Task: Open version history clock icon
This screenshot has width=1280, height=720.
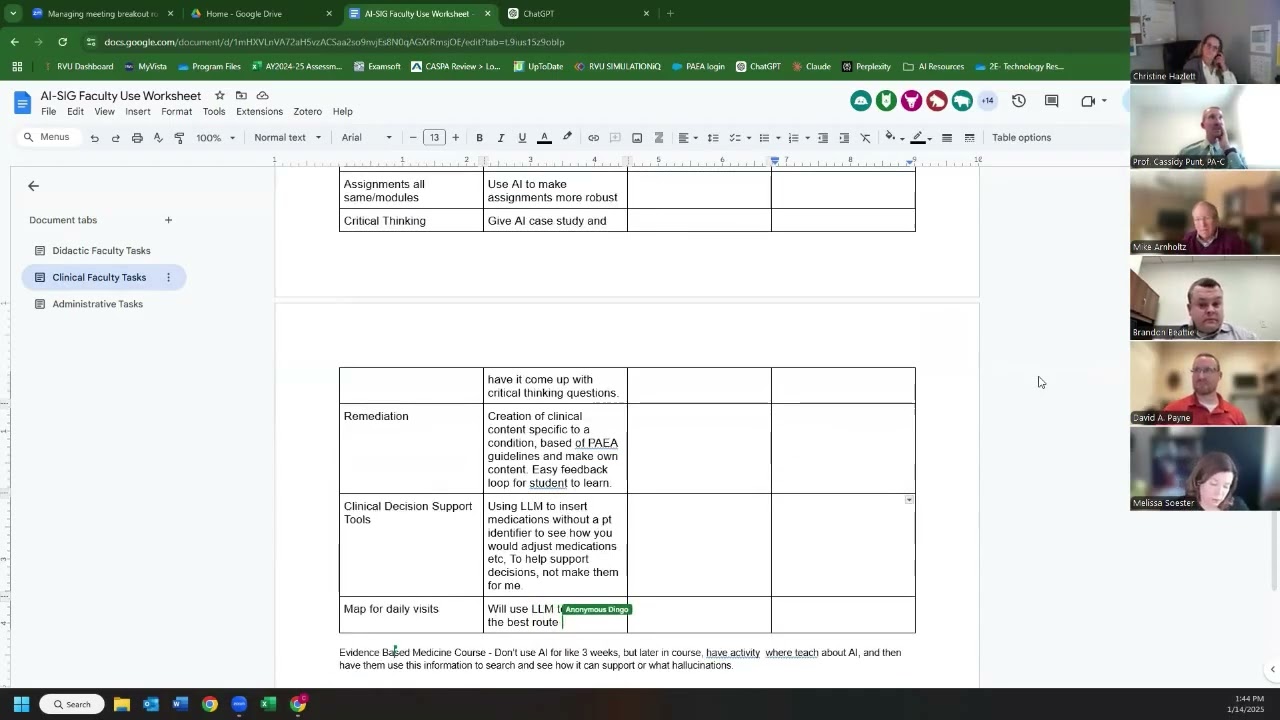Action: tap(1019, 101)
